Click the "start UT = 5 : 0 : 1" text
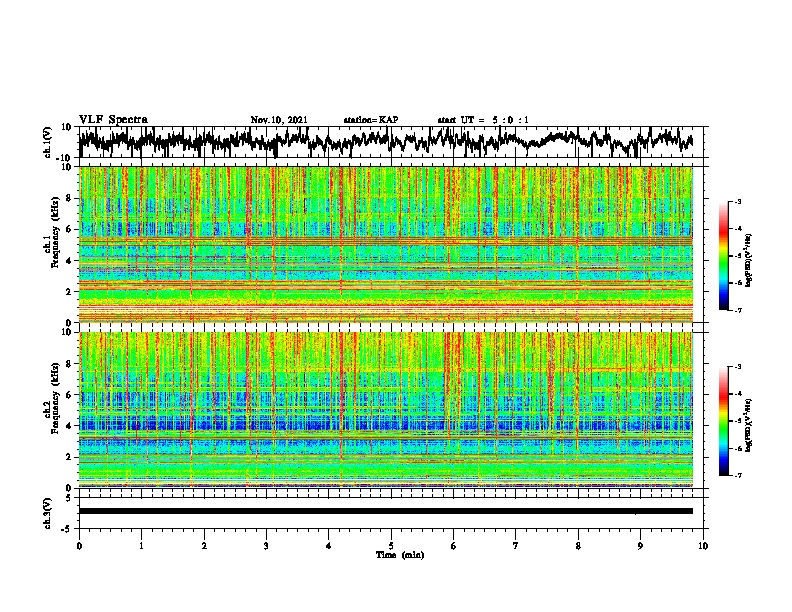 [x=483, y=120]
